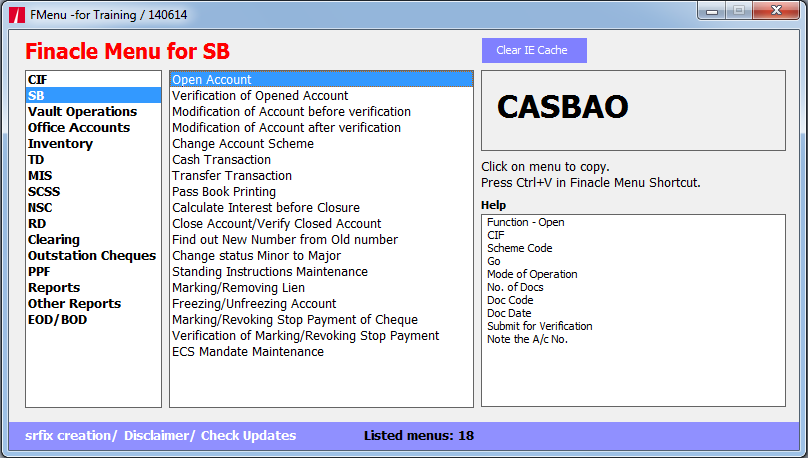The height and width of the screenshot is (458, 808).
Task: Choose ECS Mandate Maintenance
Action: tap(322, 351)
